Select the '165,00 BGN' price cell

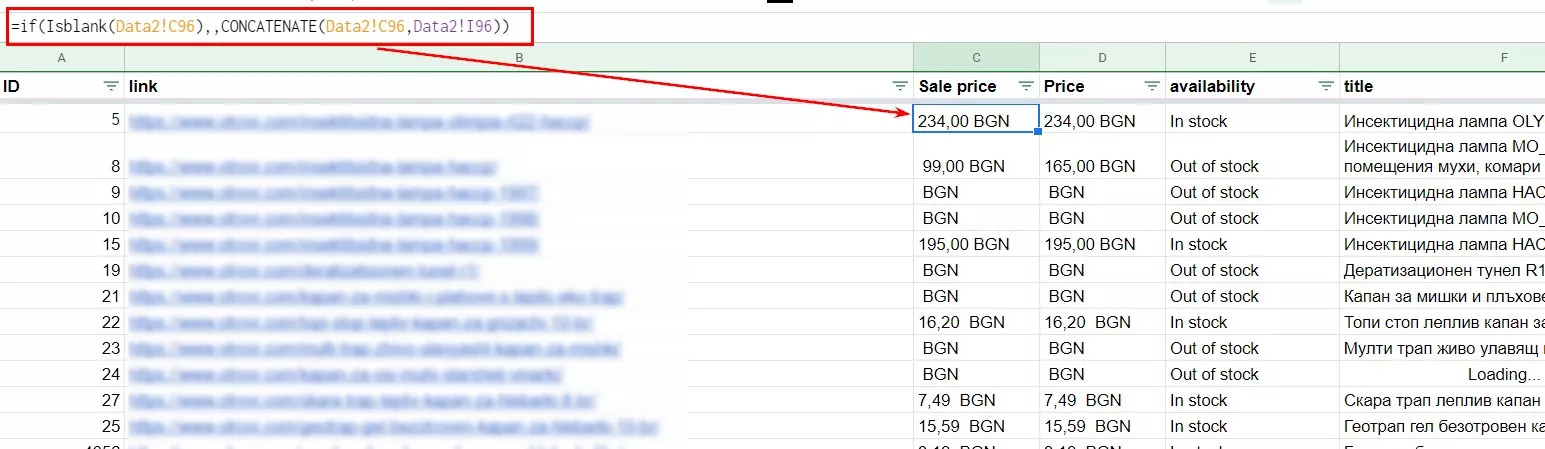pyautogui.click(x=1102, y=157)
